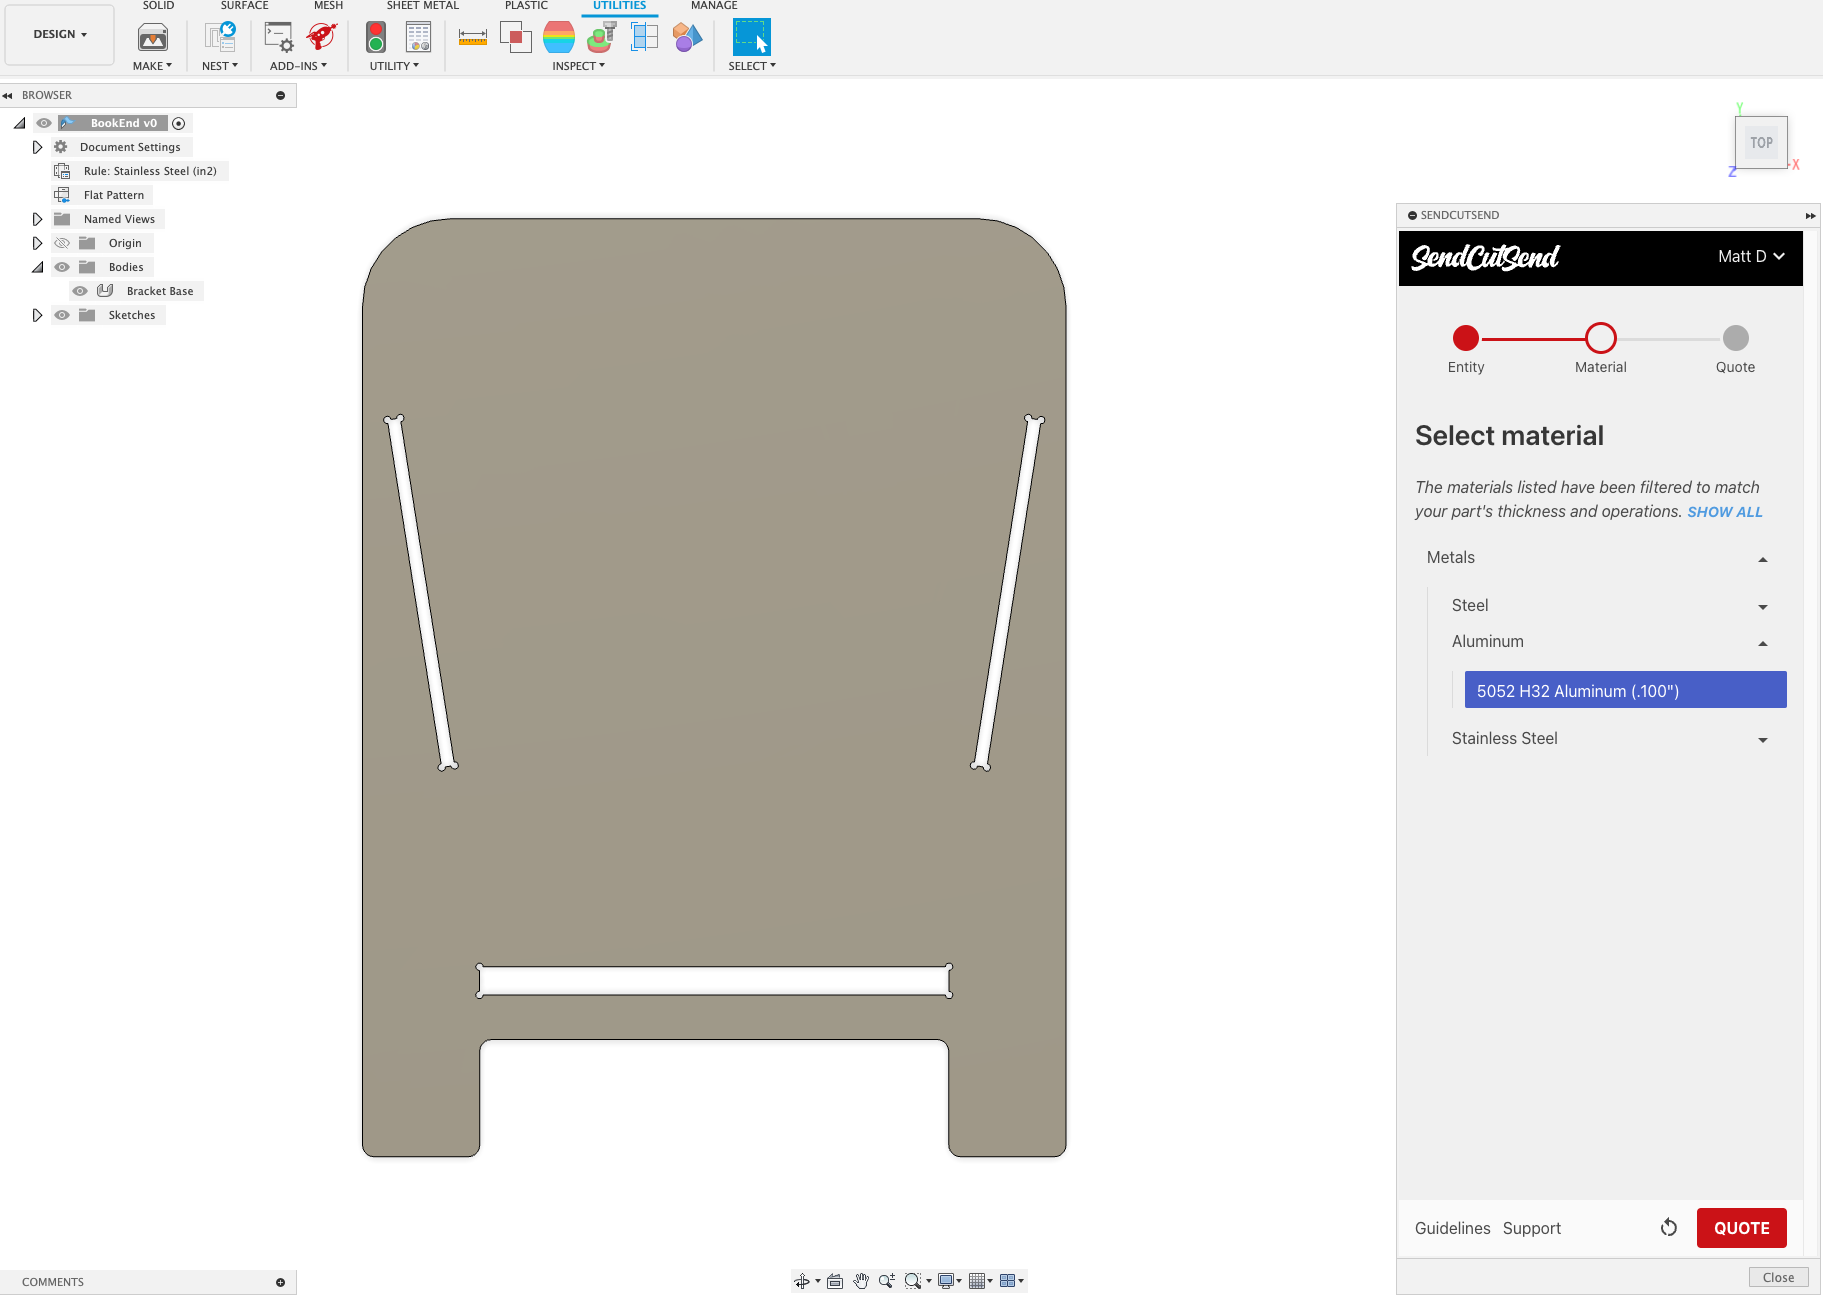This screenshot has width=1823, height=1298.
Task: Click the SHOW ALL materials link
Action: click(1725, 512)
